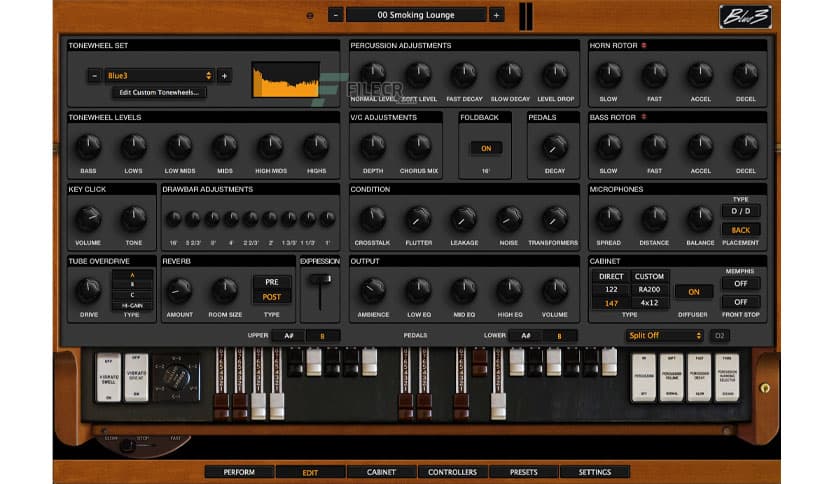Image resolution: width=836 pixels, height=484 pixels.
Task: Open the Blue3 tonewheel set dropdown
Action: (159, 76)
